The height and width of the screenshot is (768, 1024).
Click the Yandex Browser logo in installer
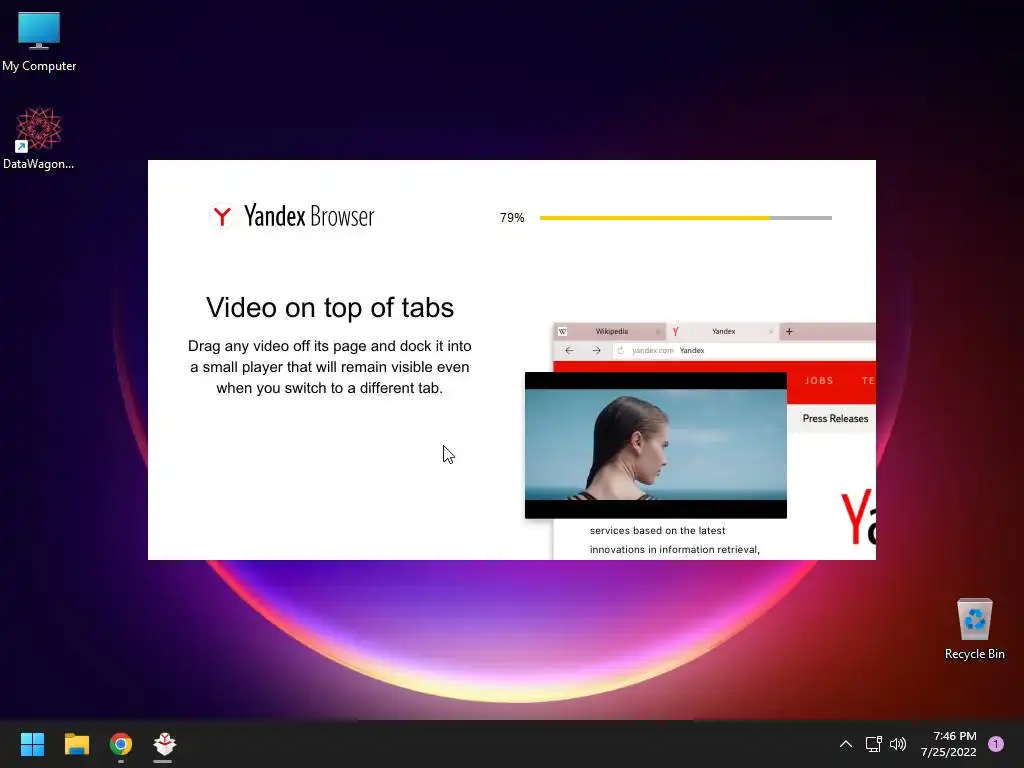click(292, 216)
